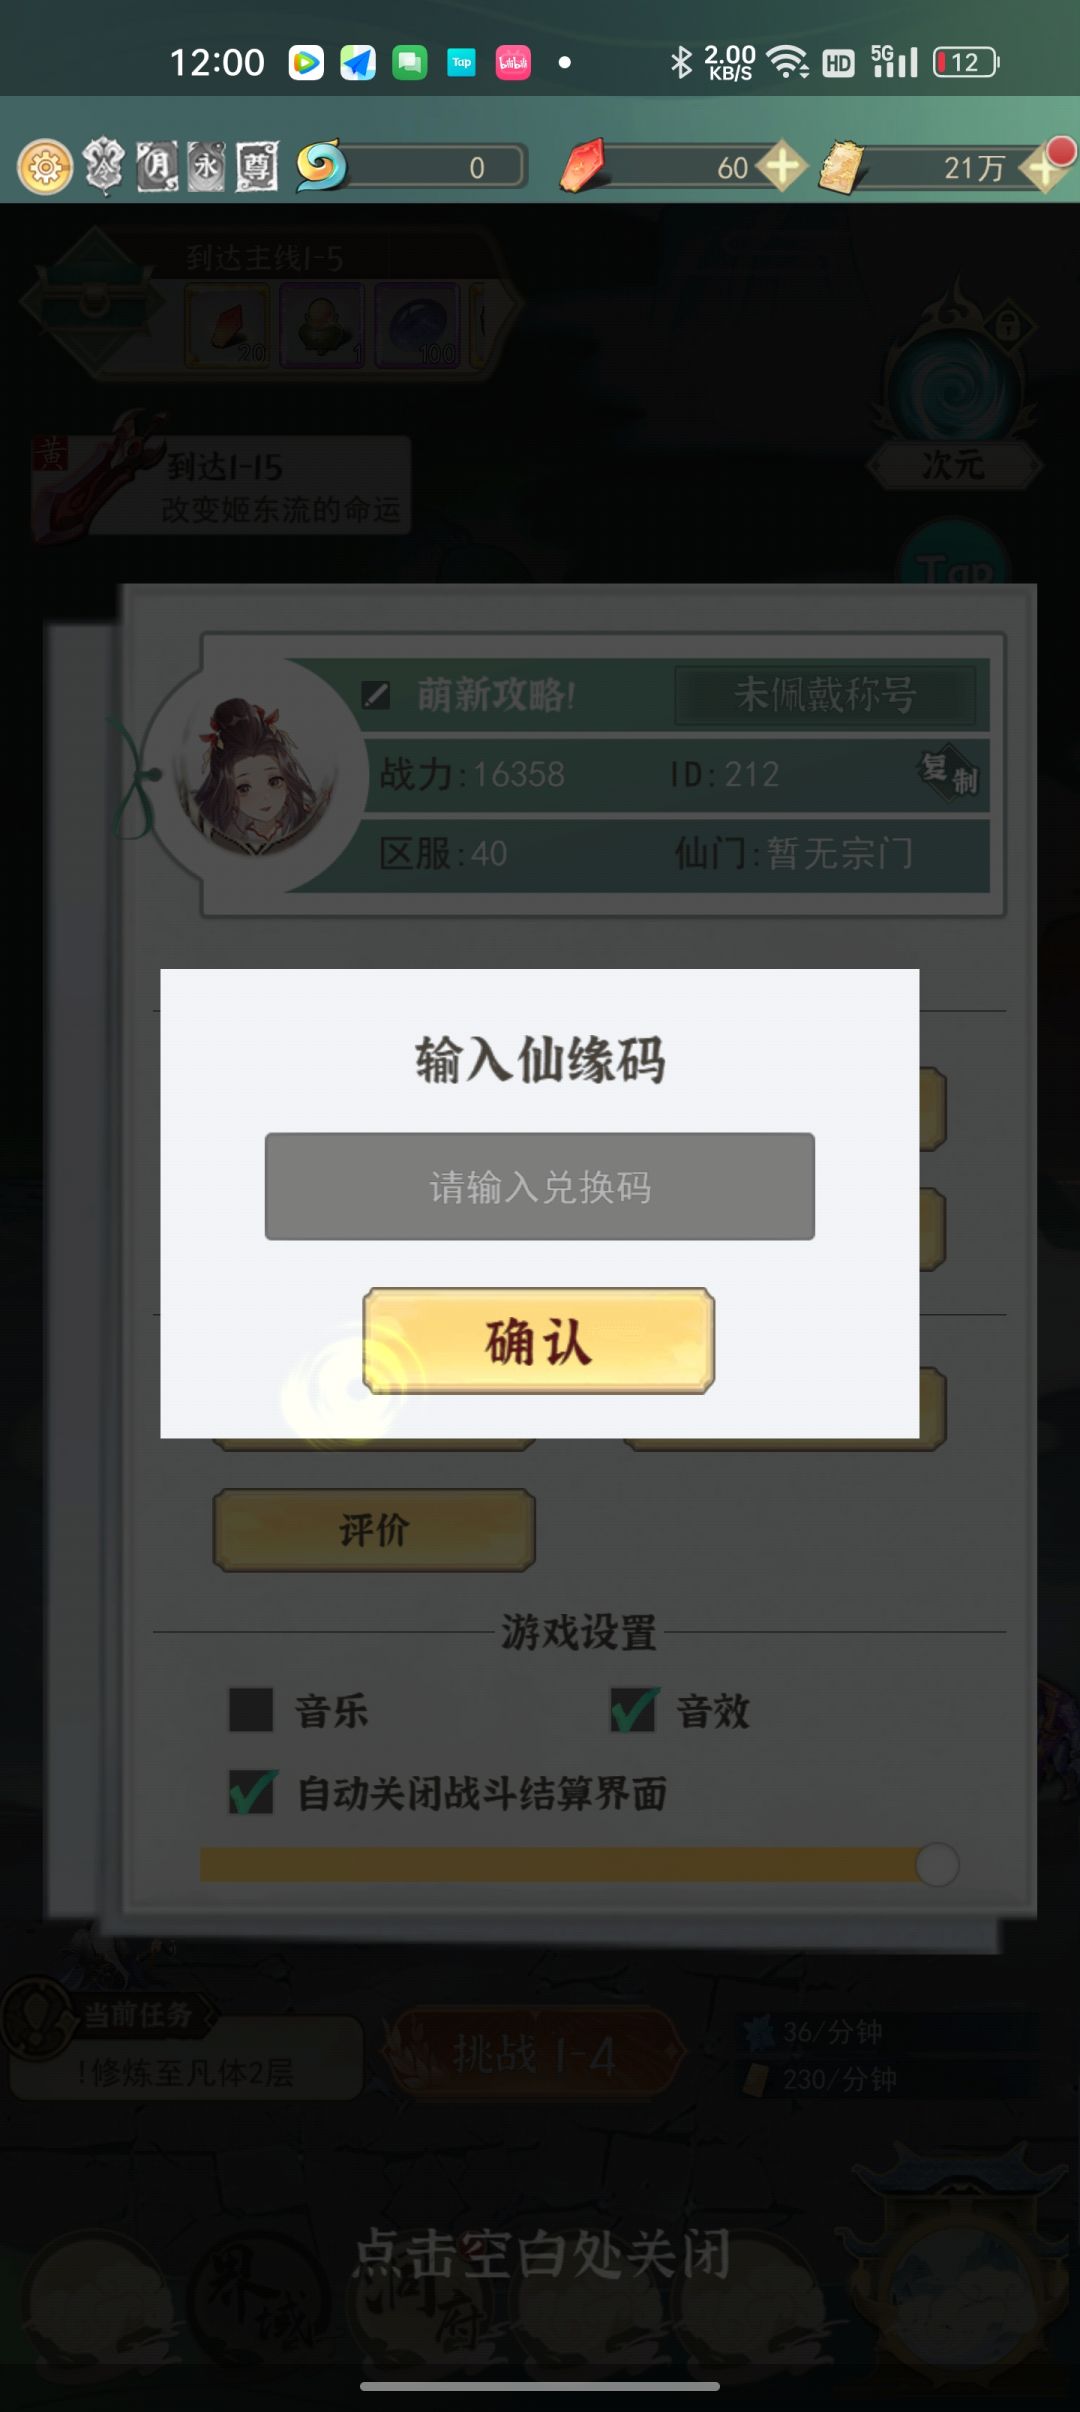
Task: Tap the 请输入兑换码 input field
Action: click(540, 1186)
